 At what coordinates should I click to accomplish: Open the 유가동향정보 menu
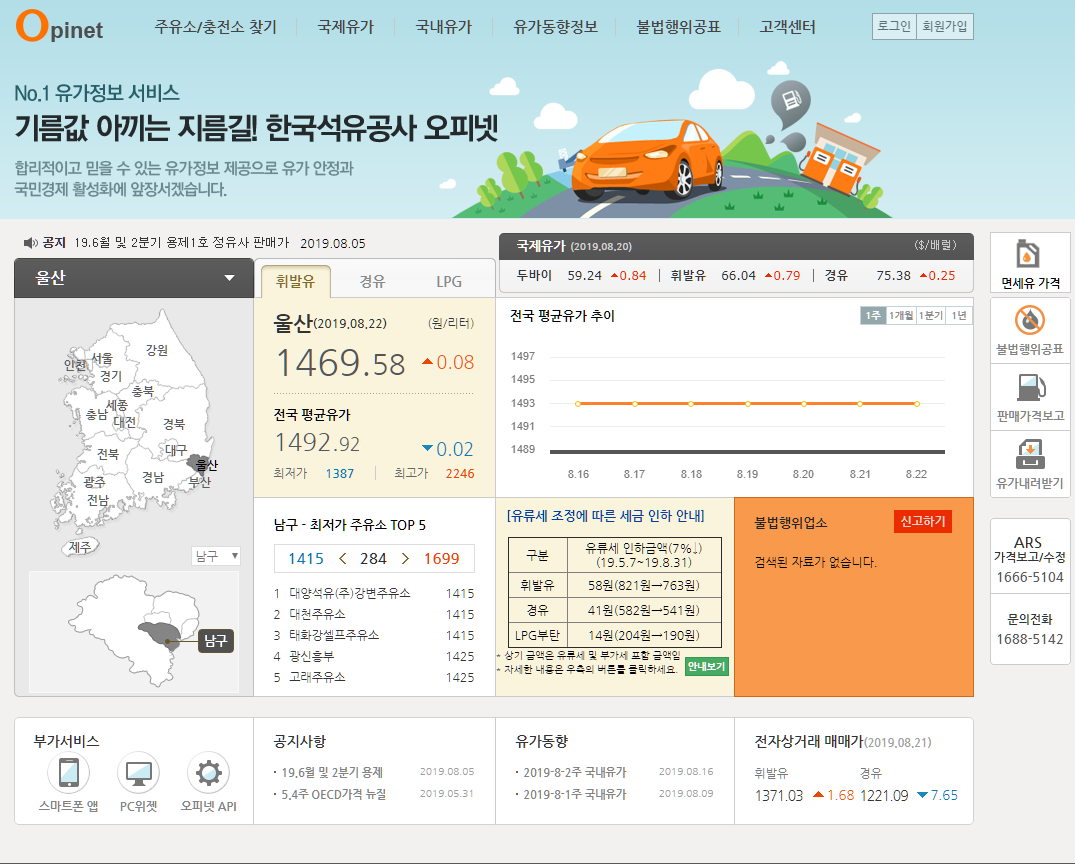point(555,27)
